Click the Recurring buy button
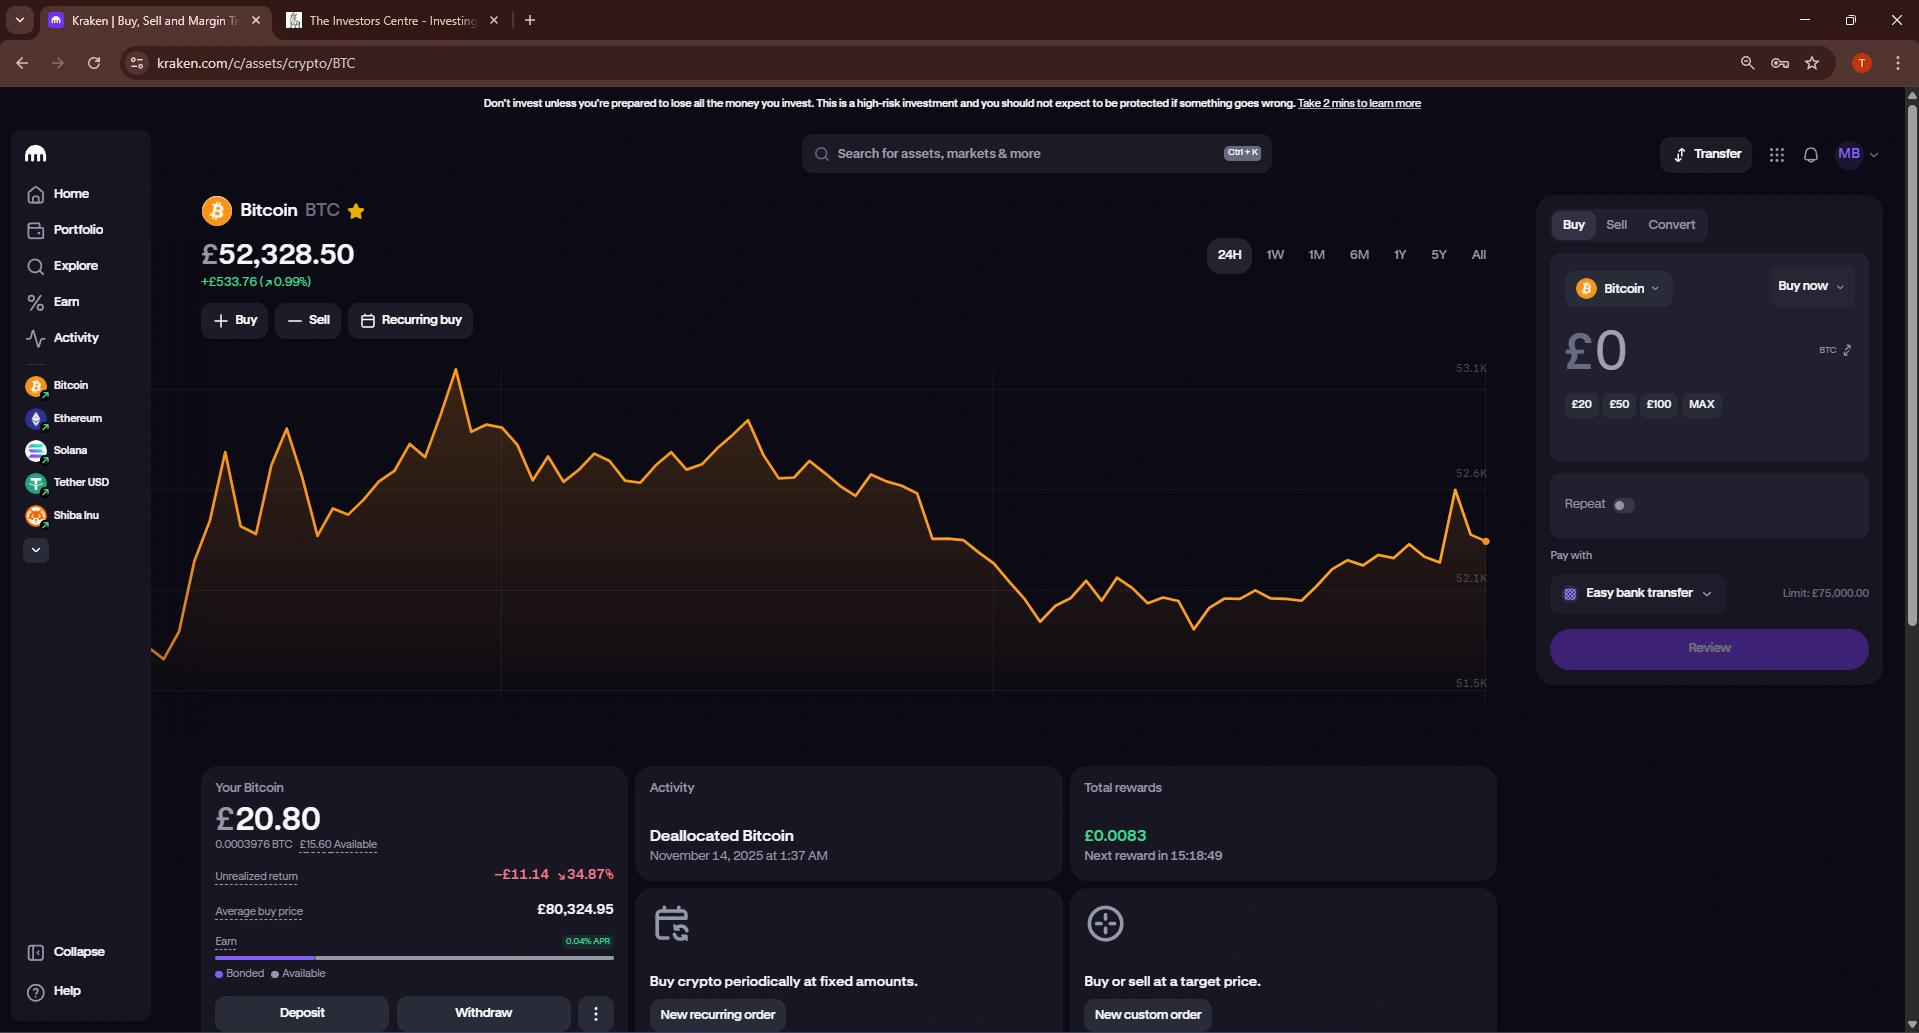The height and width of the screenshot is (1033, 1919). (x=411, y=321)
